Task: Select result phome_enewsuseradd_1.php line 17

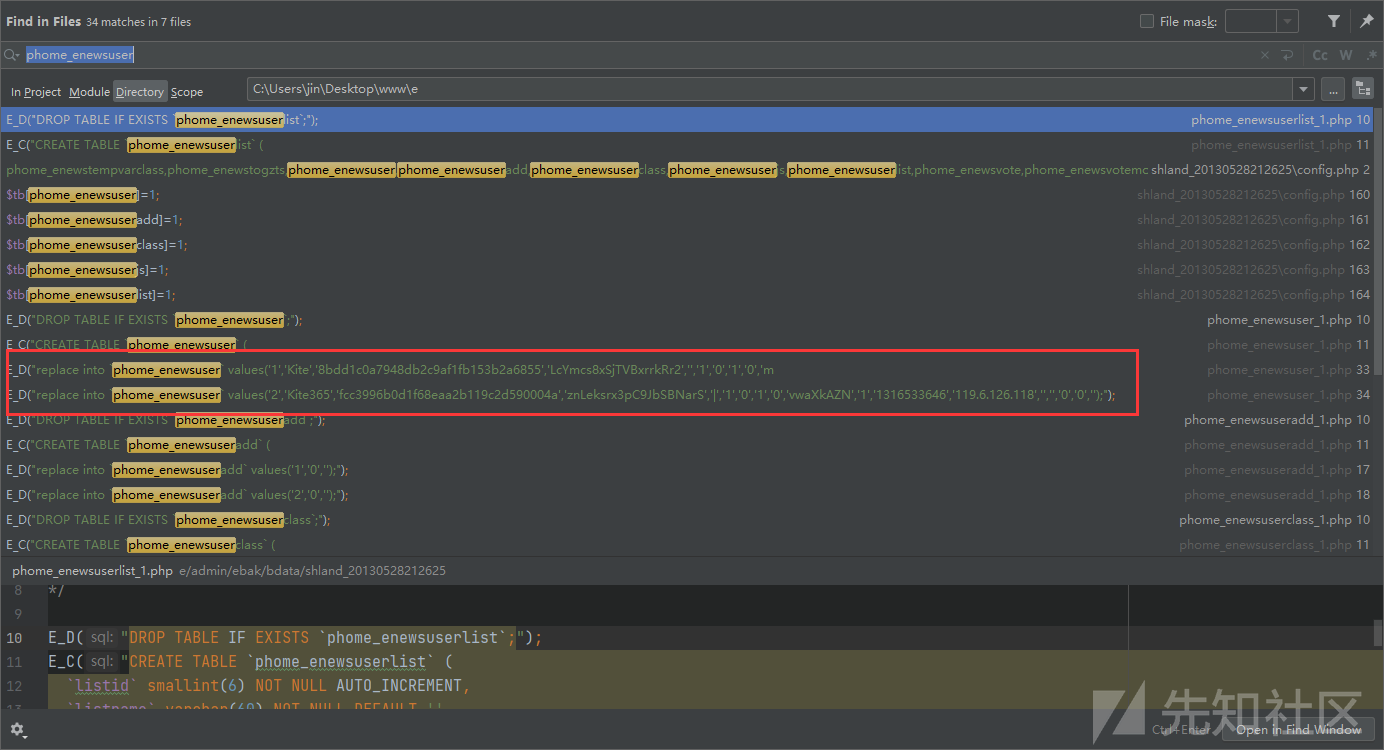Action: click(x=687, y=470)
